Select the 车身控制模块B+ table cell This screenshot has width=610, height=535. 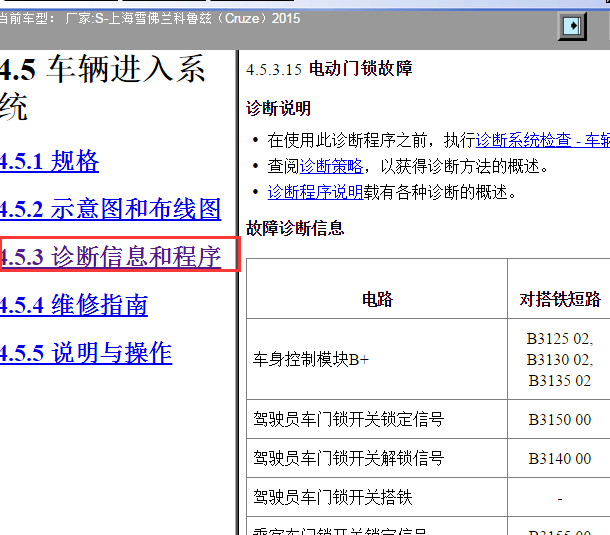click(377, 359)
